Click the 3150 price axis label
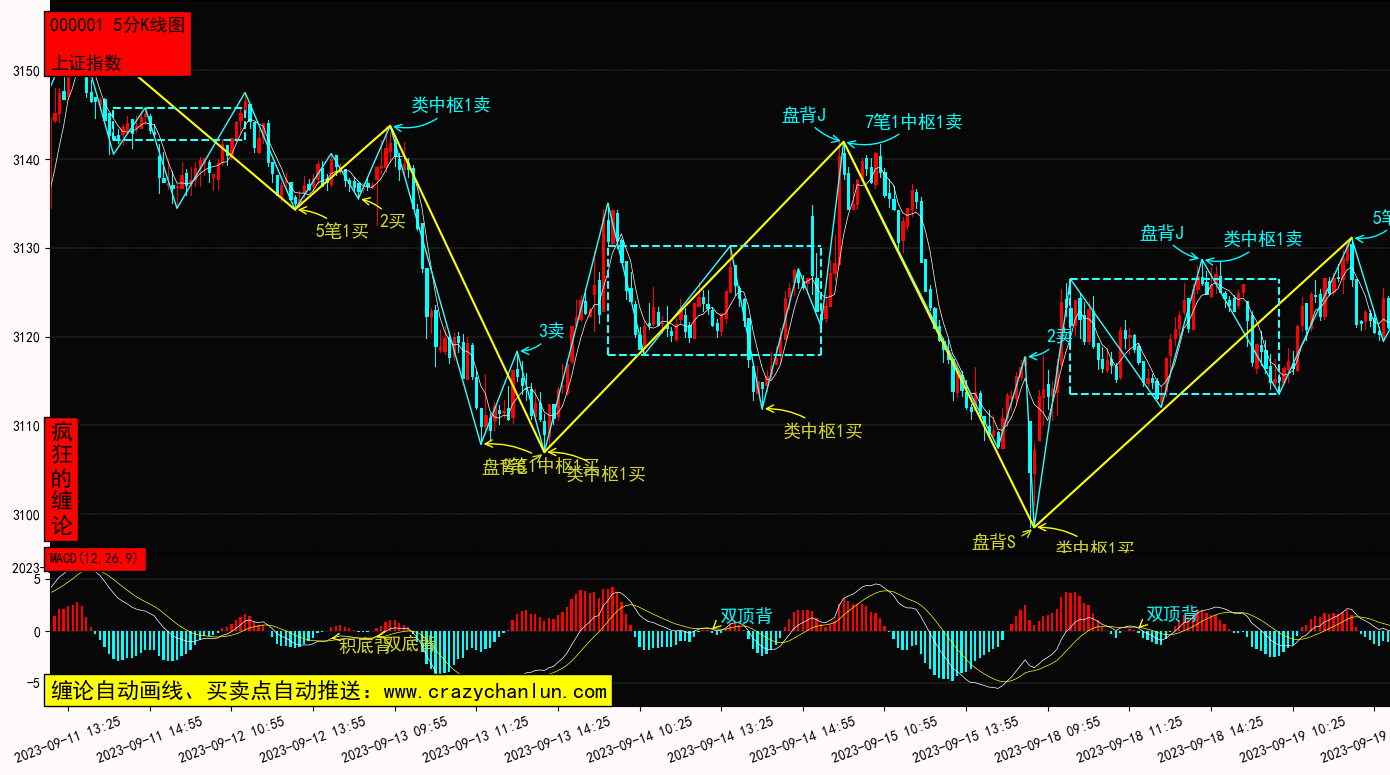This screenshot has width=1390, height=775. pyautogui.click(x=26, y=72)
